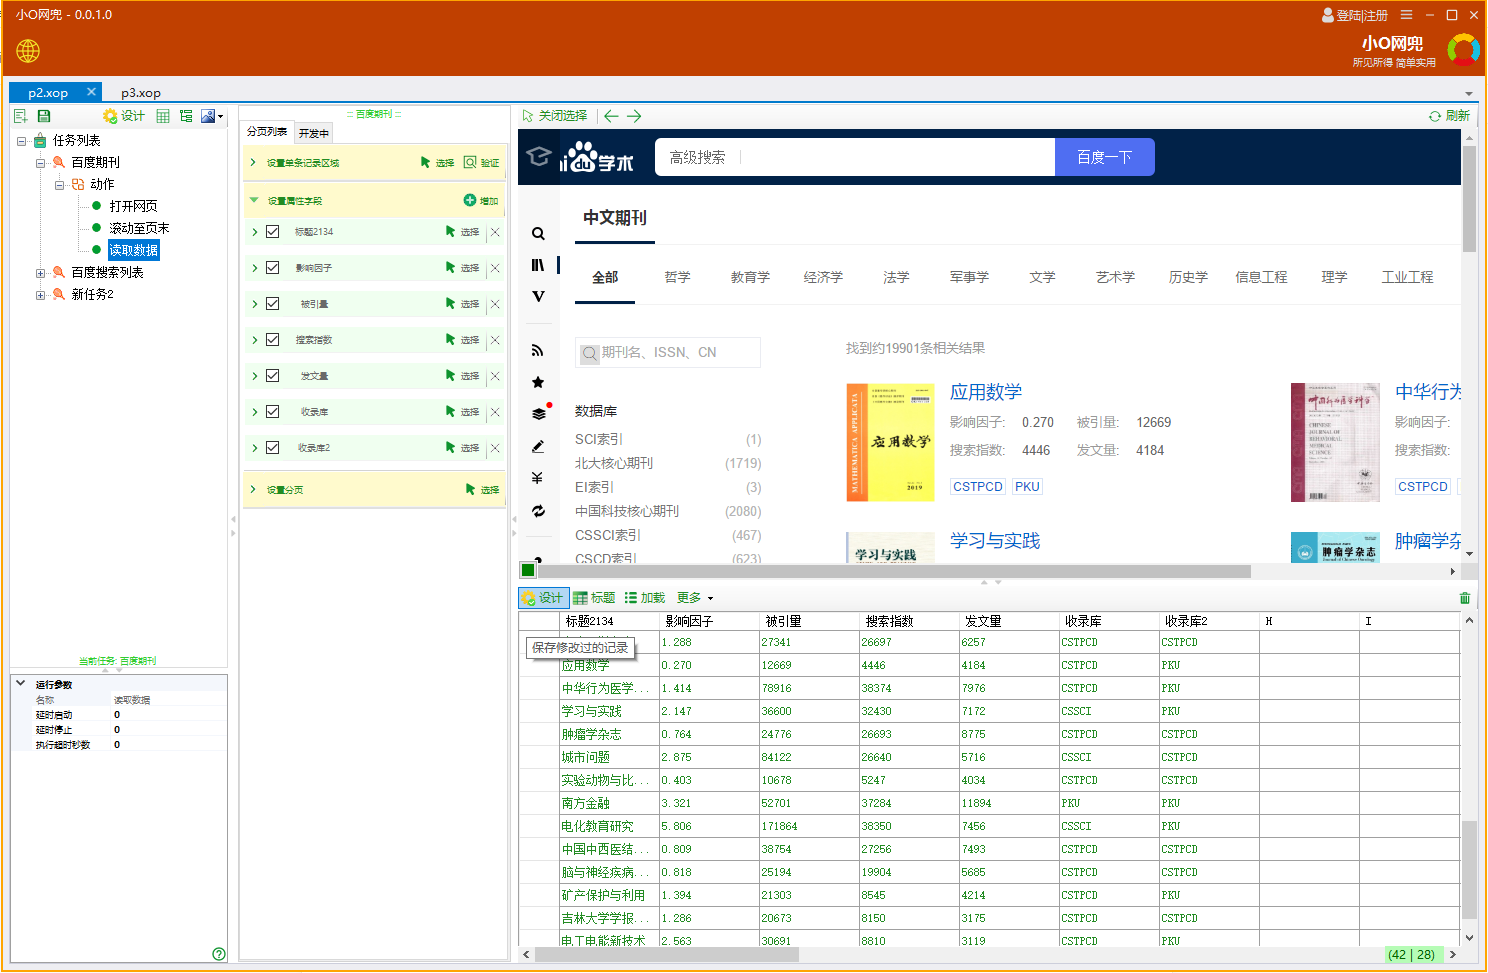Uncheck the 搜索指数 field checkbox
1488x973 pixels.
coord(272,340)
